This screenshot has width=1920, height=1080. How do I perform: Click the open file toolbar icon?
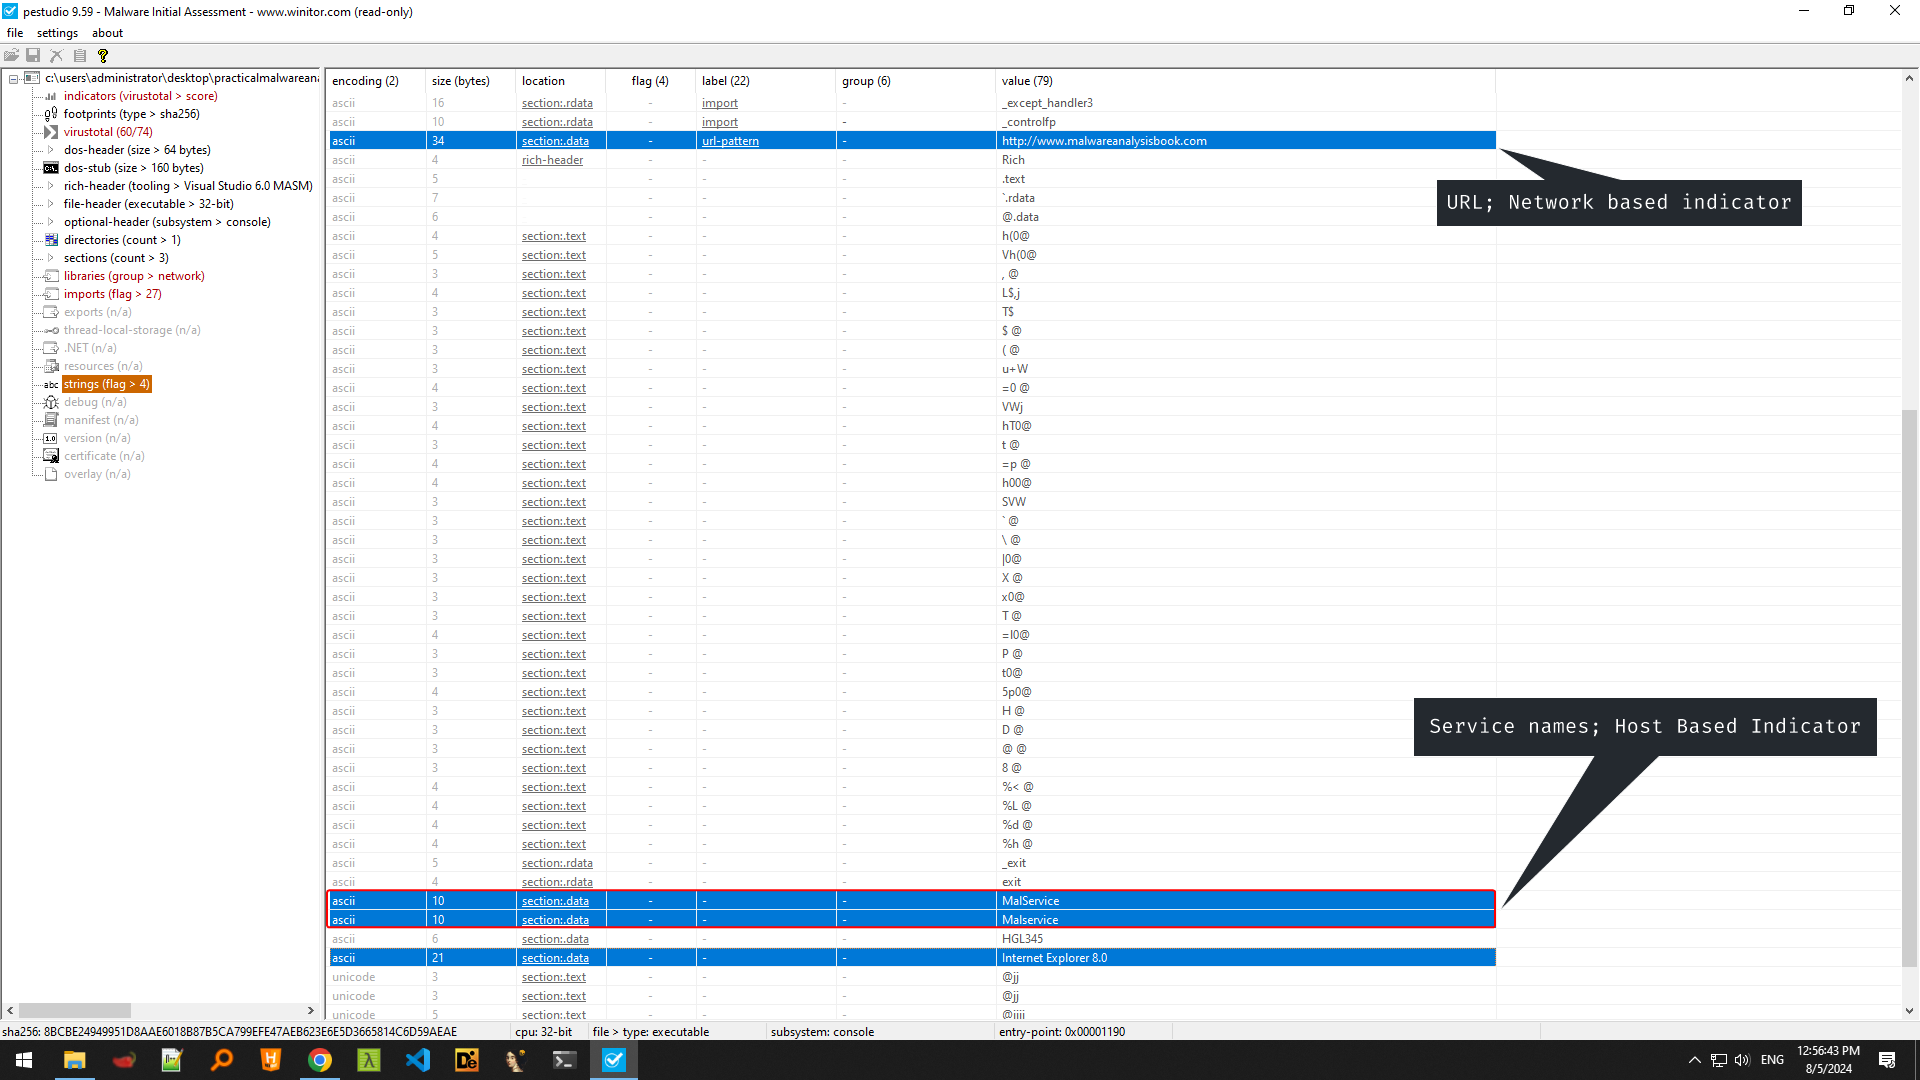click(11, 56)
